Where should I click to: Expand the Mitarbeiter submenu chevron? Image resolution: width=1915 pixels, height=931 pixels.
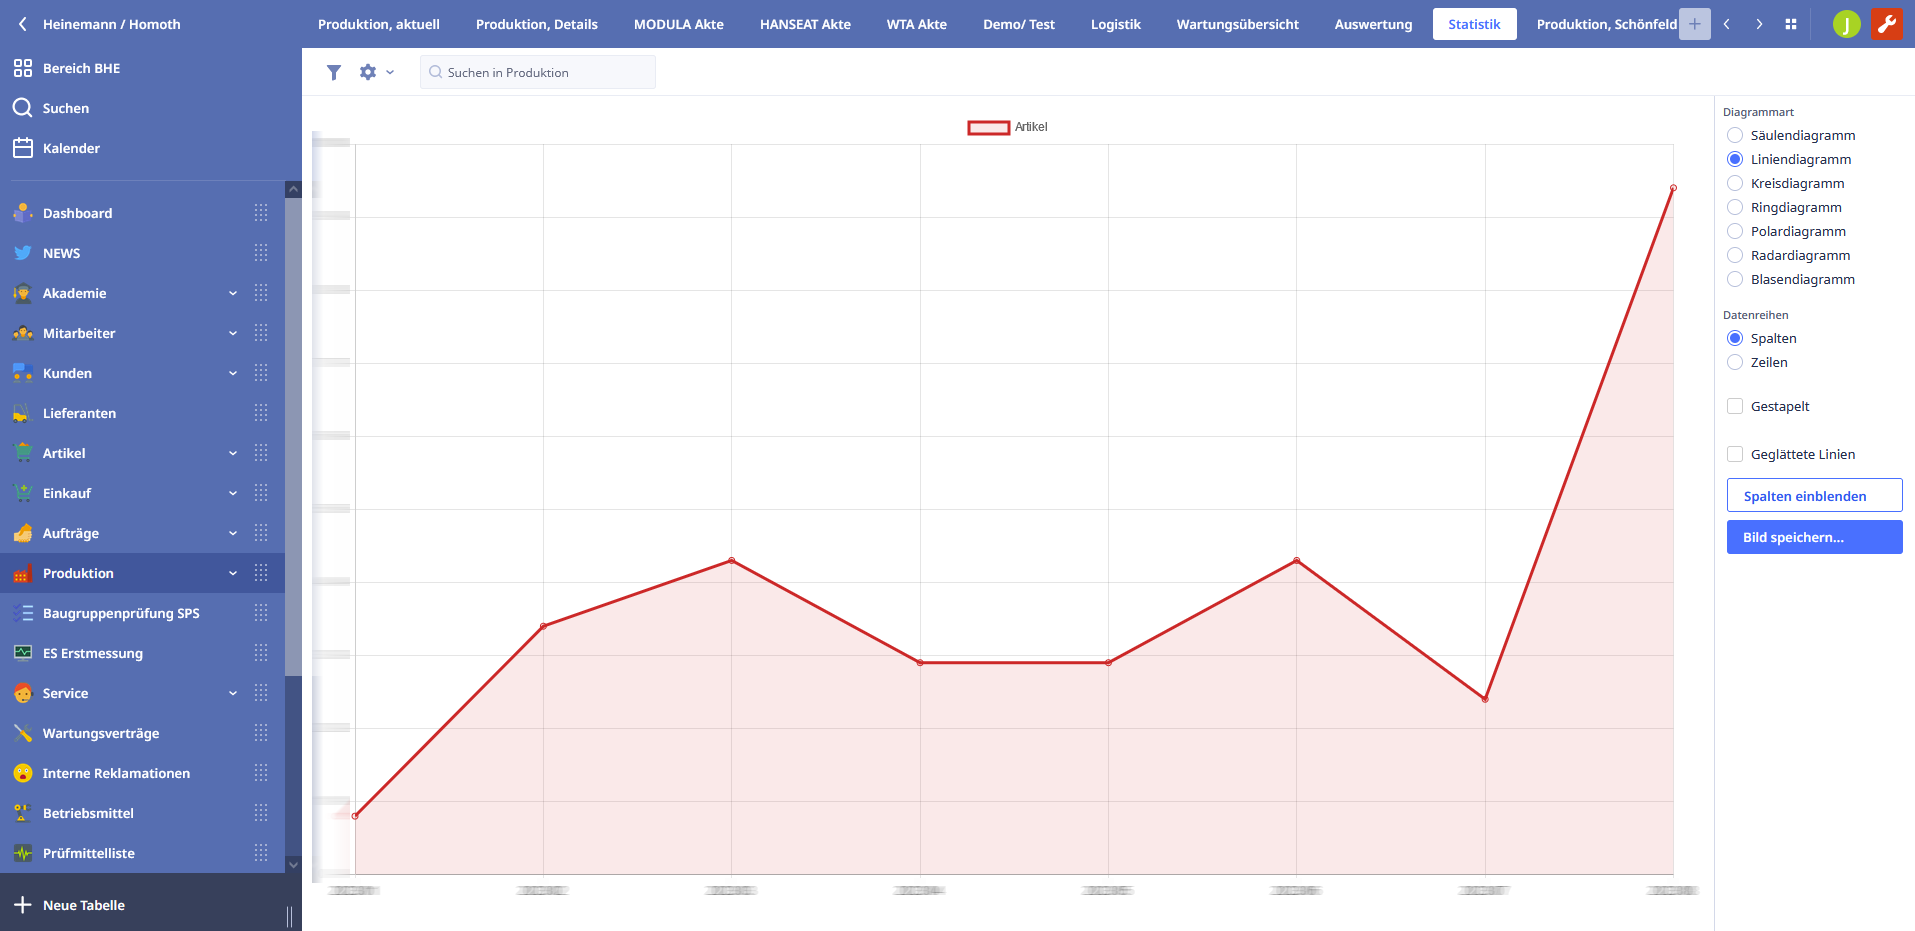[x=233, y=333]
